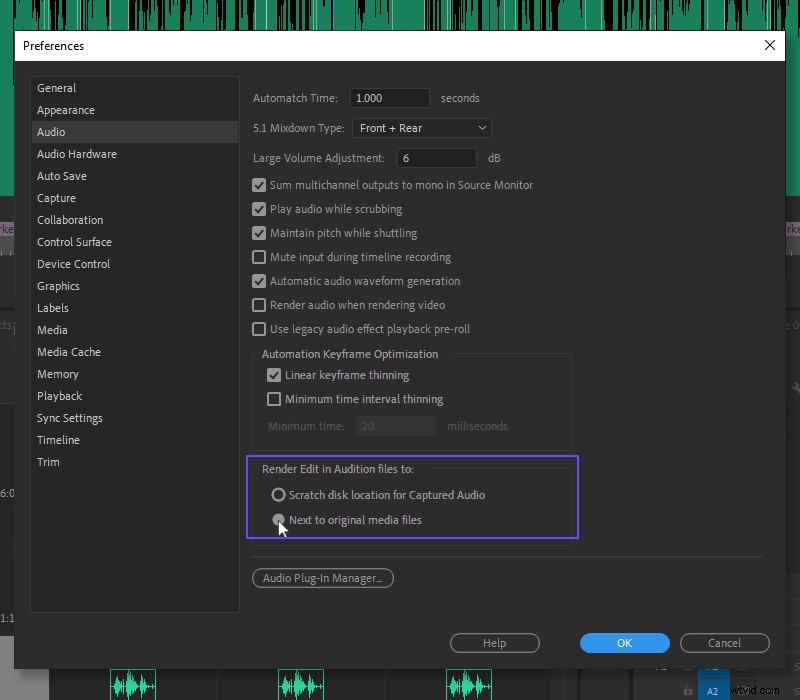Check 'Use legacy audio effect playback pre-roll'
800x700 pixels.
(x=258, y=329)
